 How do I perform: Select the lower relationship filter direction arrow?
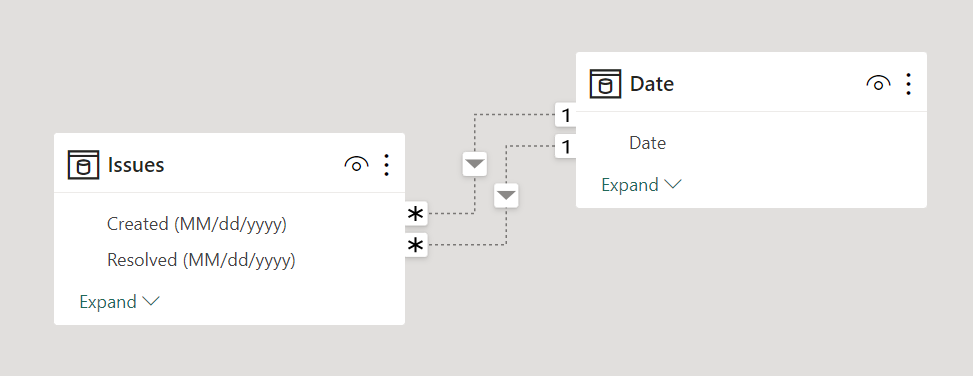pos(506,195)
